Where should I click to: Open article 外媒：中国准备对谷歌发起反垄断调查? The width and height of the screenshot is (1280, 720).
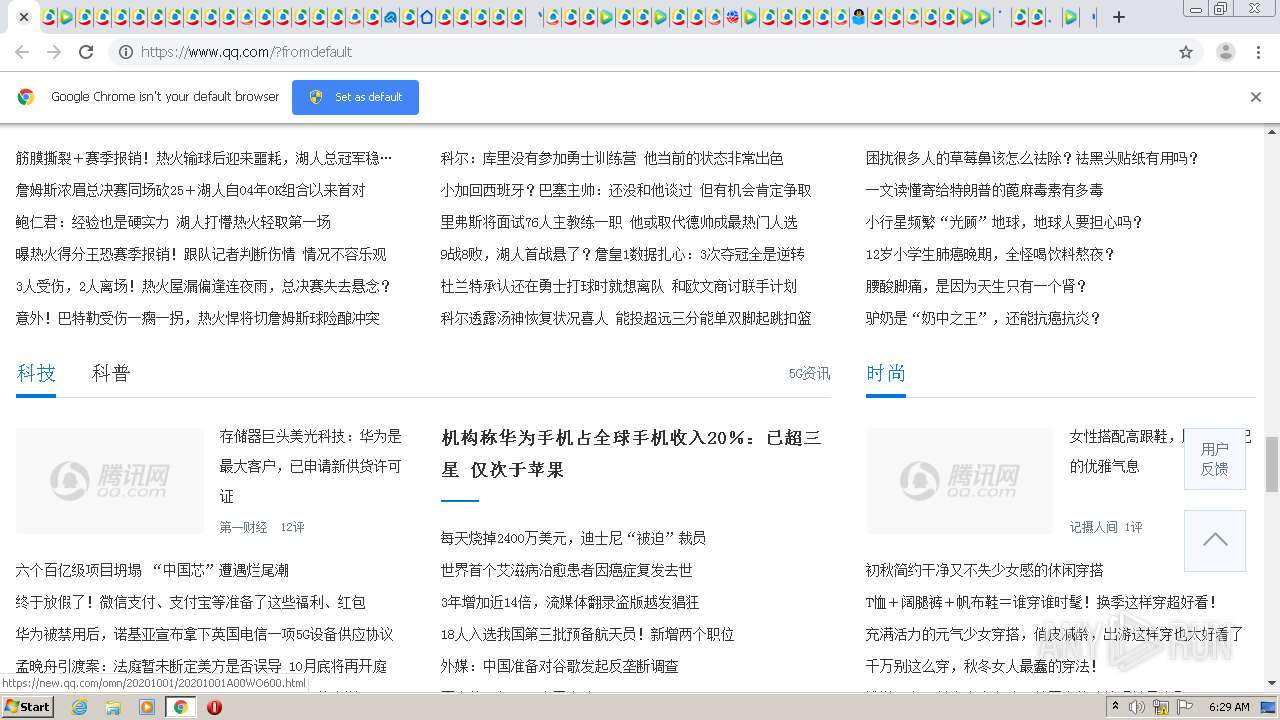560,666
